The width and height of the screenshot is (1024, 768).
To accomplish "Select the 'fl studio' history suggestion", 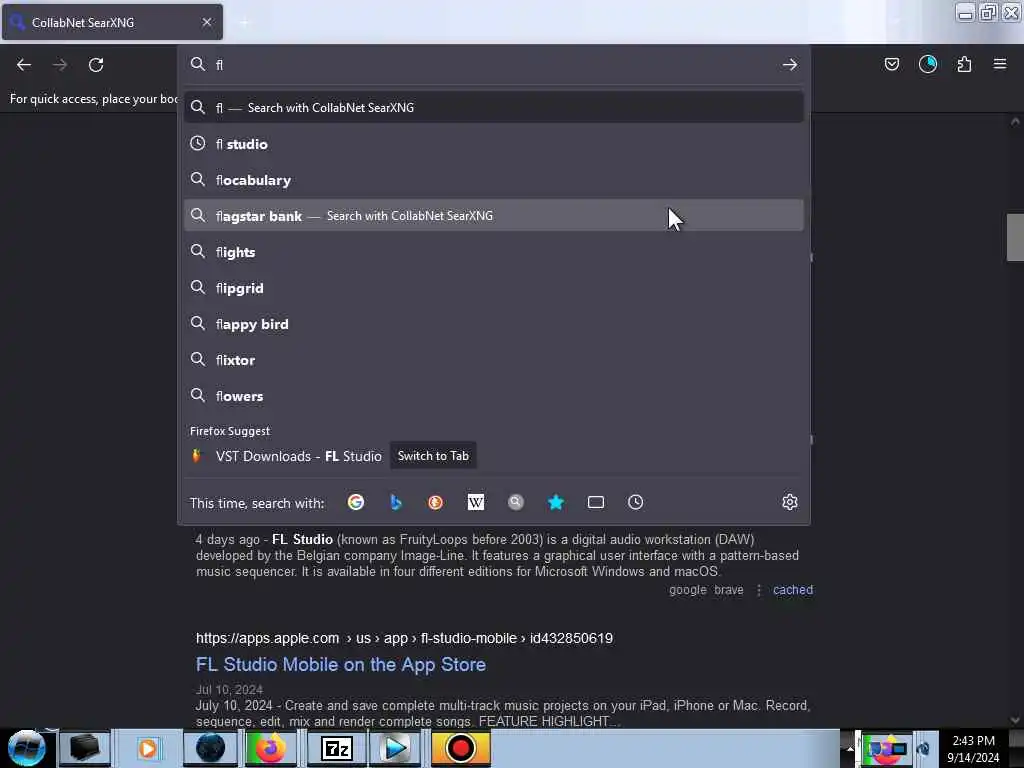I will click(x=494, y=144).
